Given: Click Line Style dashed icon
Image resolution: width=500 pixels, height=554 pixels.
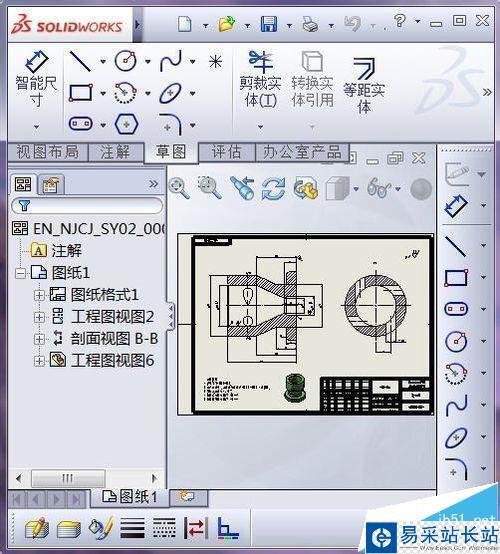Looking at the screenshot, I should pyautogui.click(x=164, y=528).
